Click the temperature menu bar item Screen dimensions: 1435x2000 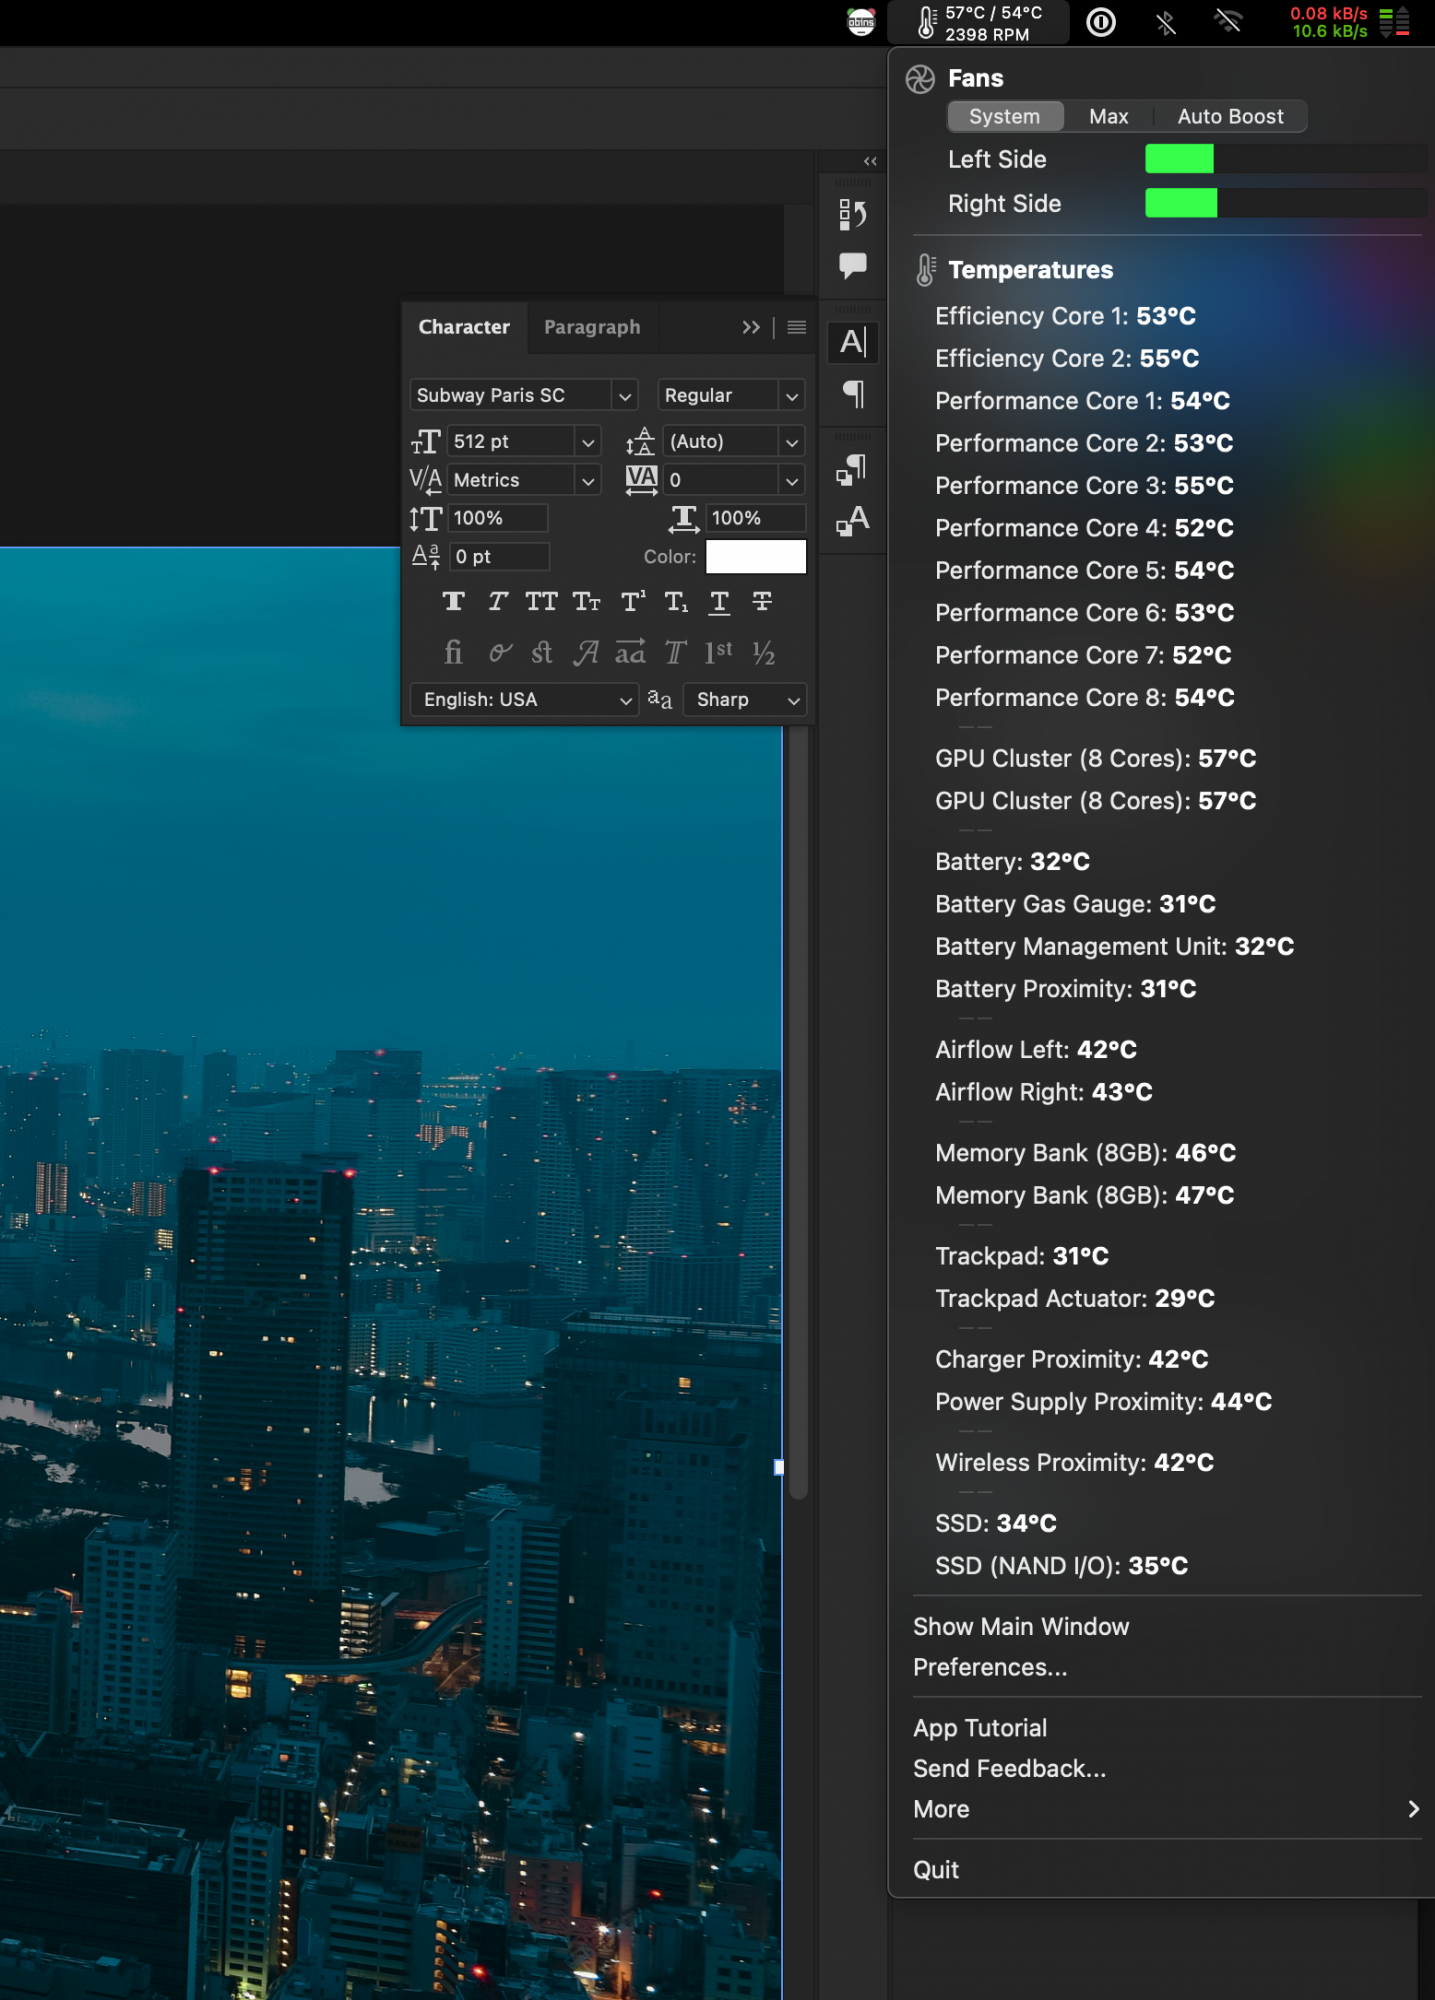979,23
